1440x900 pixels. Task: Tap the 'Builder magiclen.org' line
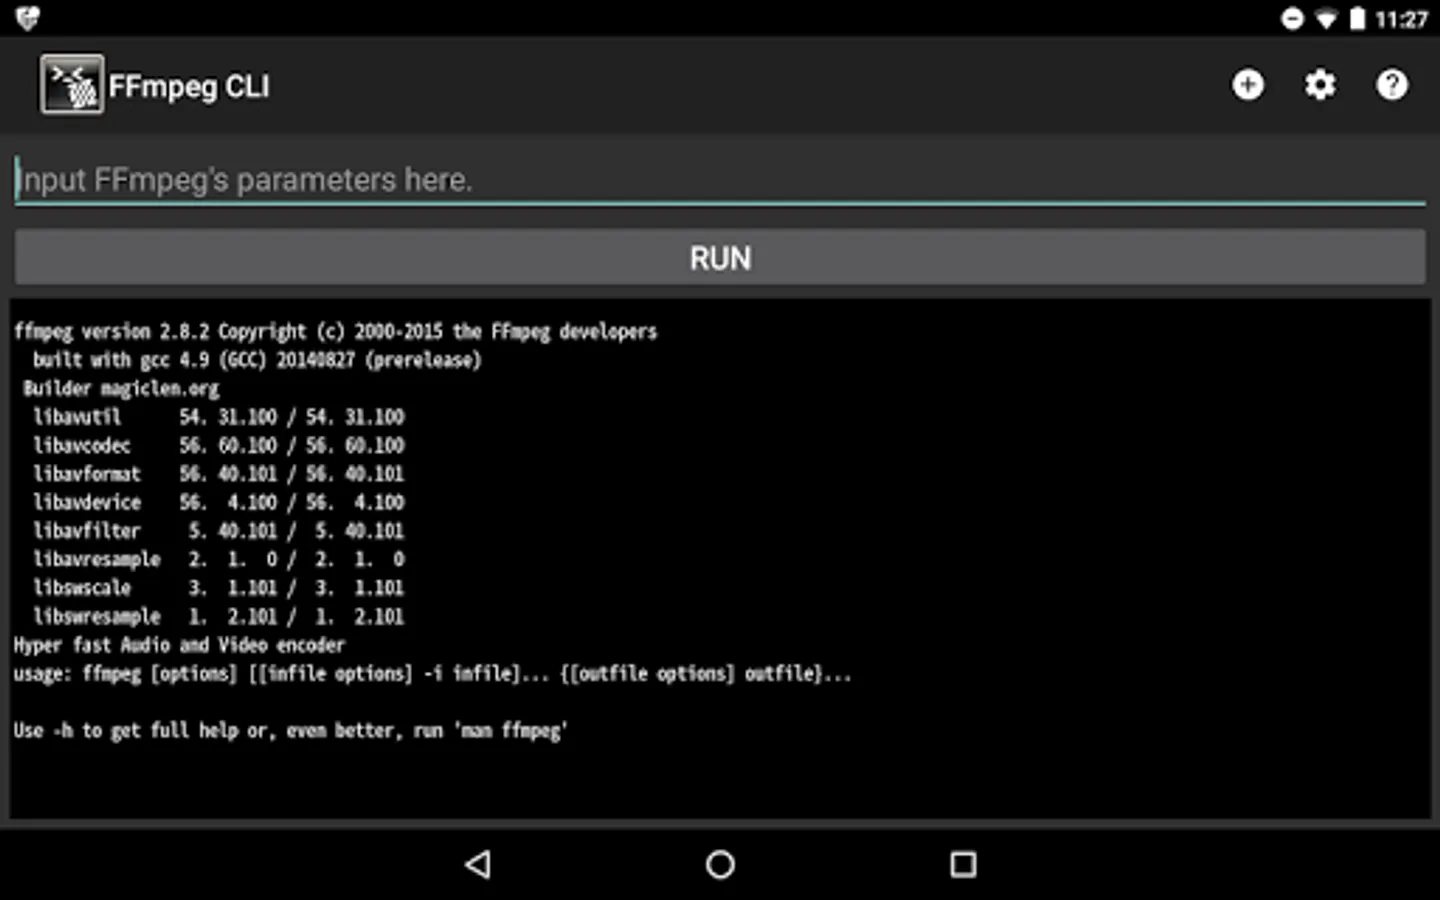pyautogui.click(x=121, y=388)
